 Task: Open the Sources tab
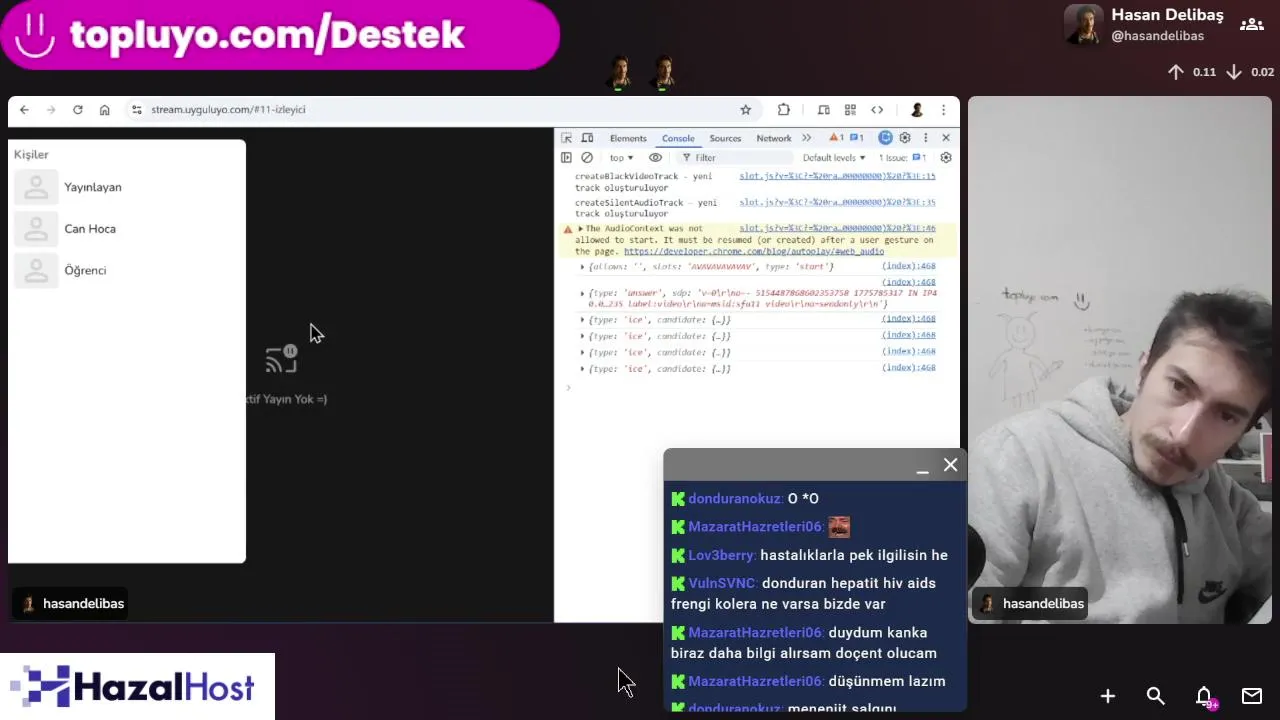click(725, 138)
